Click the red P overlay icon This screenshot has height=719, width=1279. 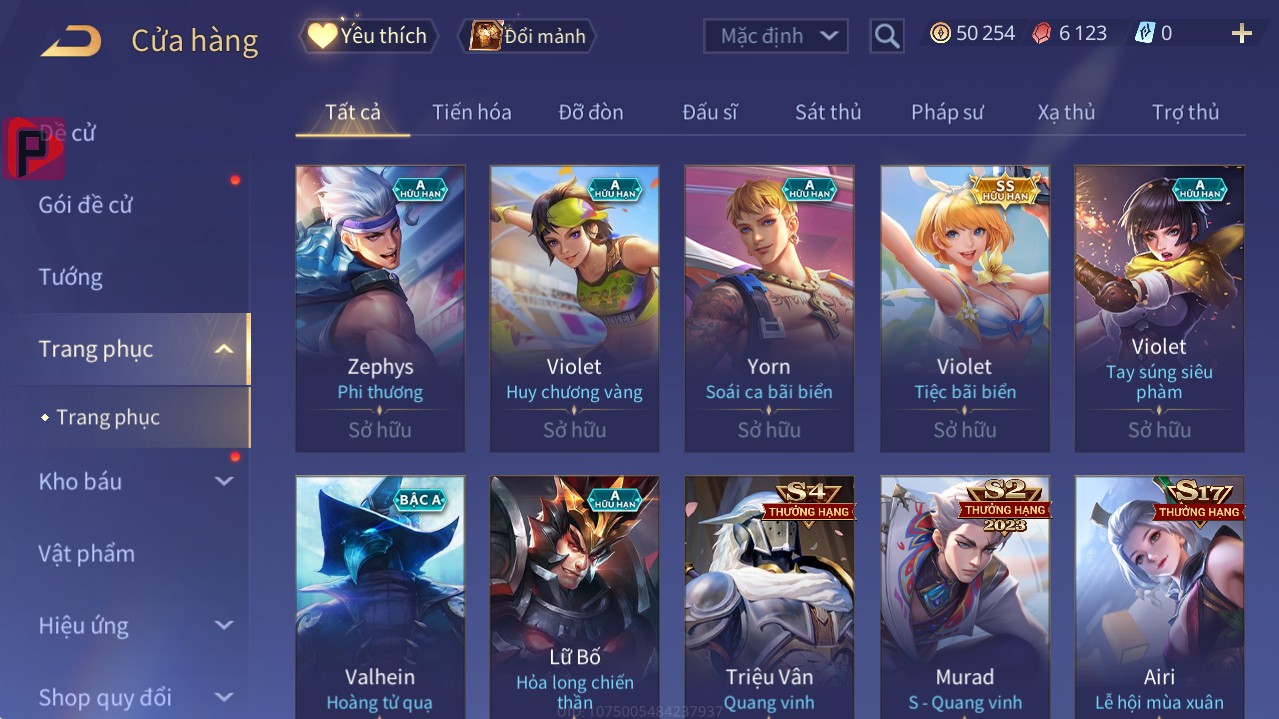[34, 149]
